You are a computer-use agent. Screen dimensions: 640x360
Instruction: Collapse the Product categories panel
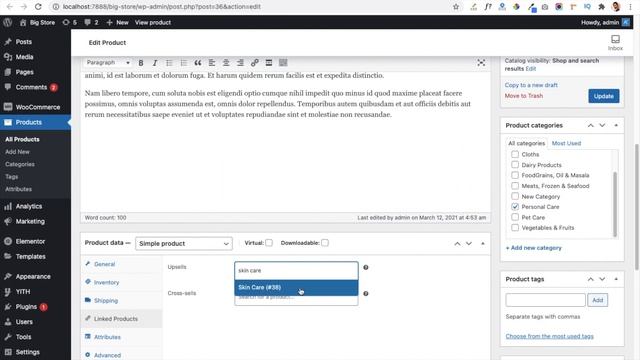[616, 125]
